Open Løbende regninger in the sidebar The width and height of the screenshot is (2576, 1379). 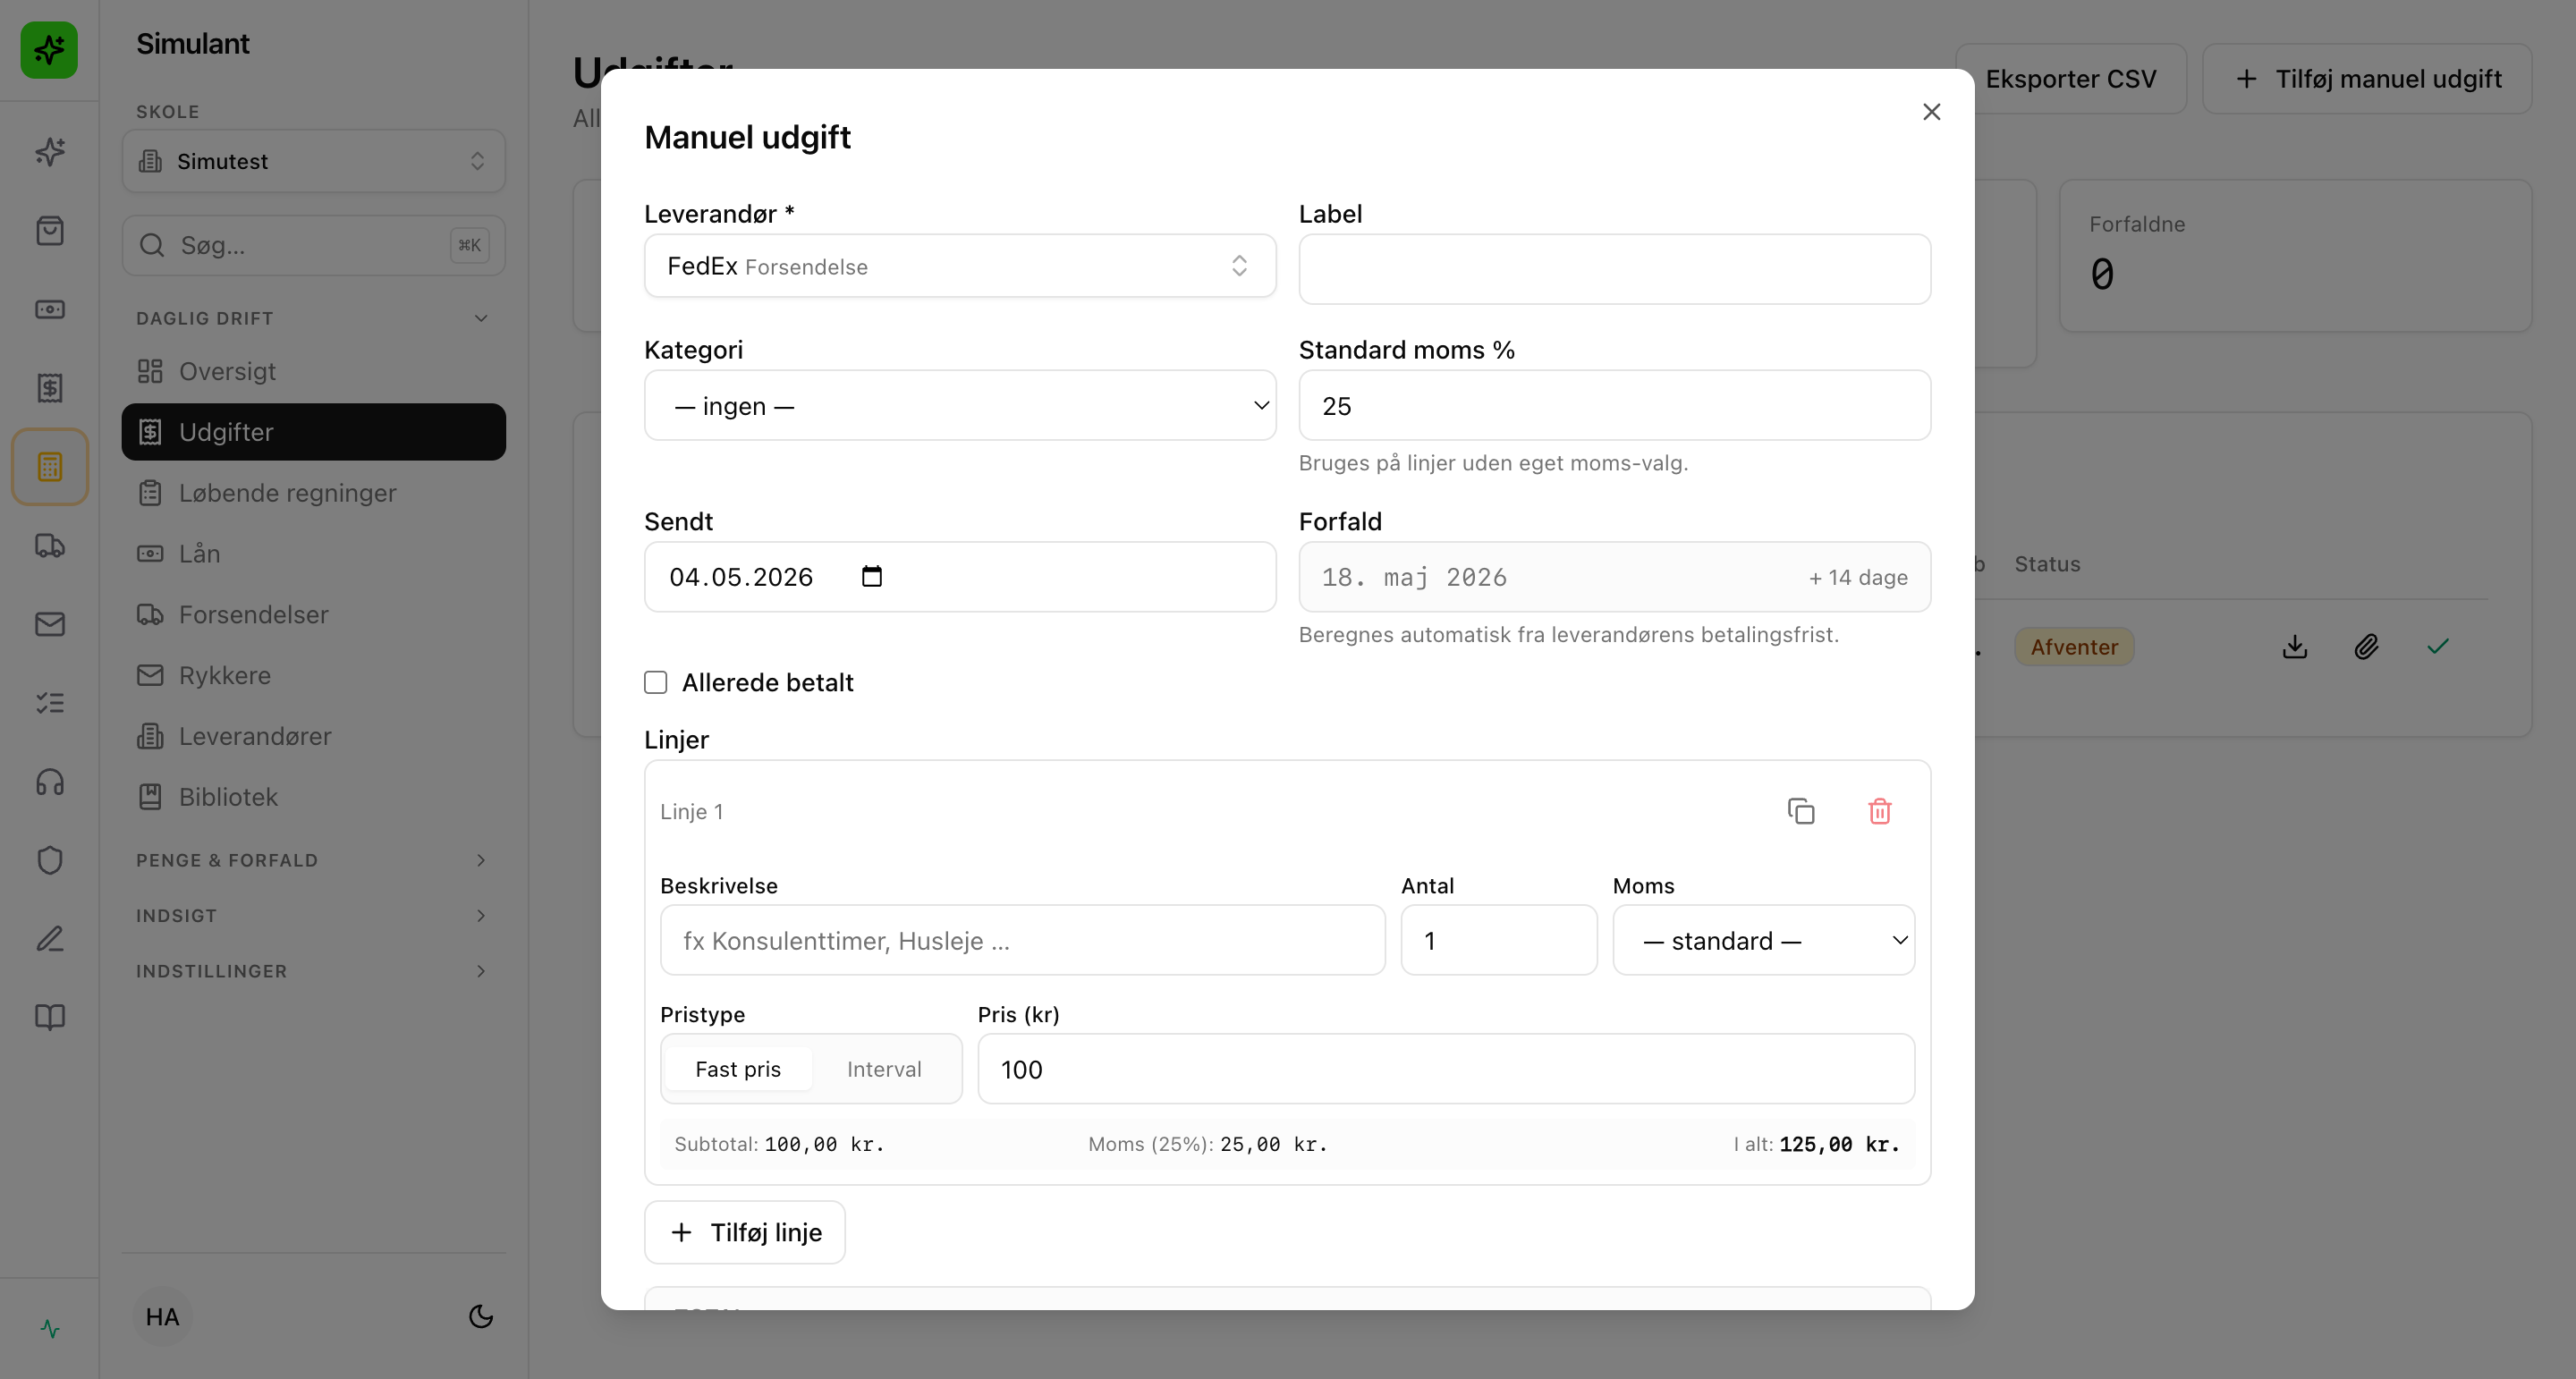(x=314, y=493)
